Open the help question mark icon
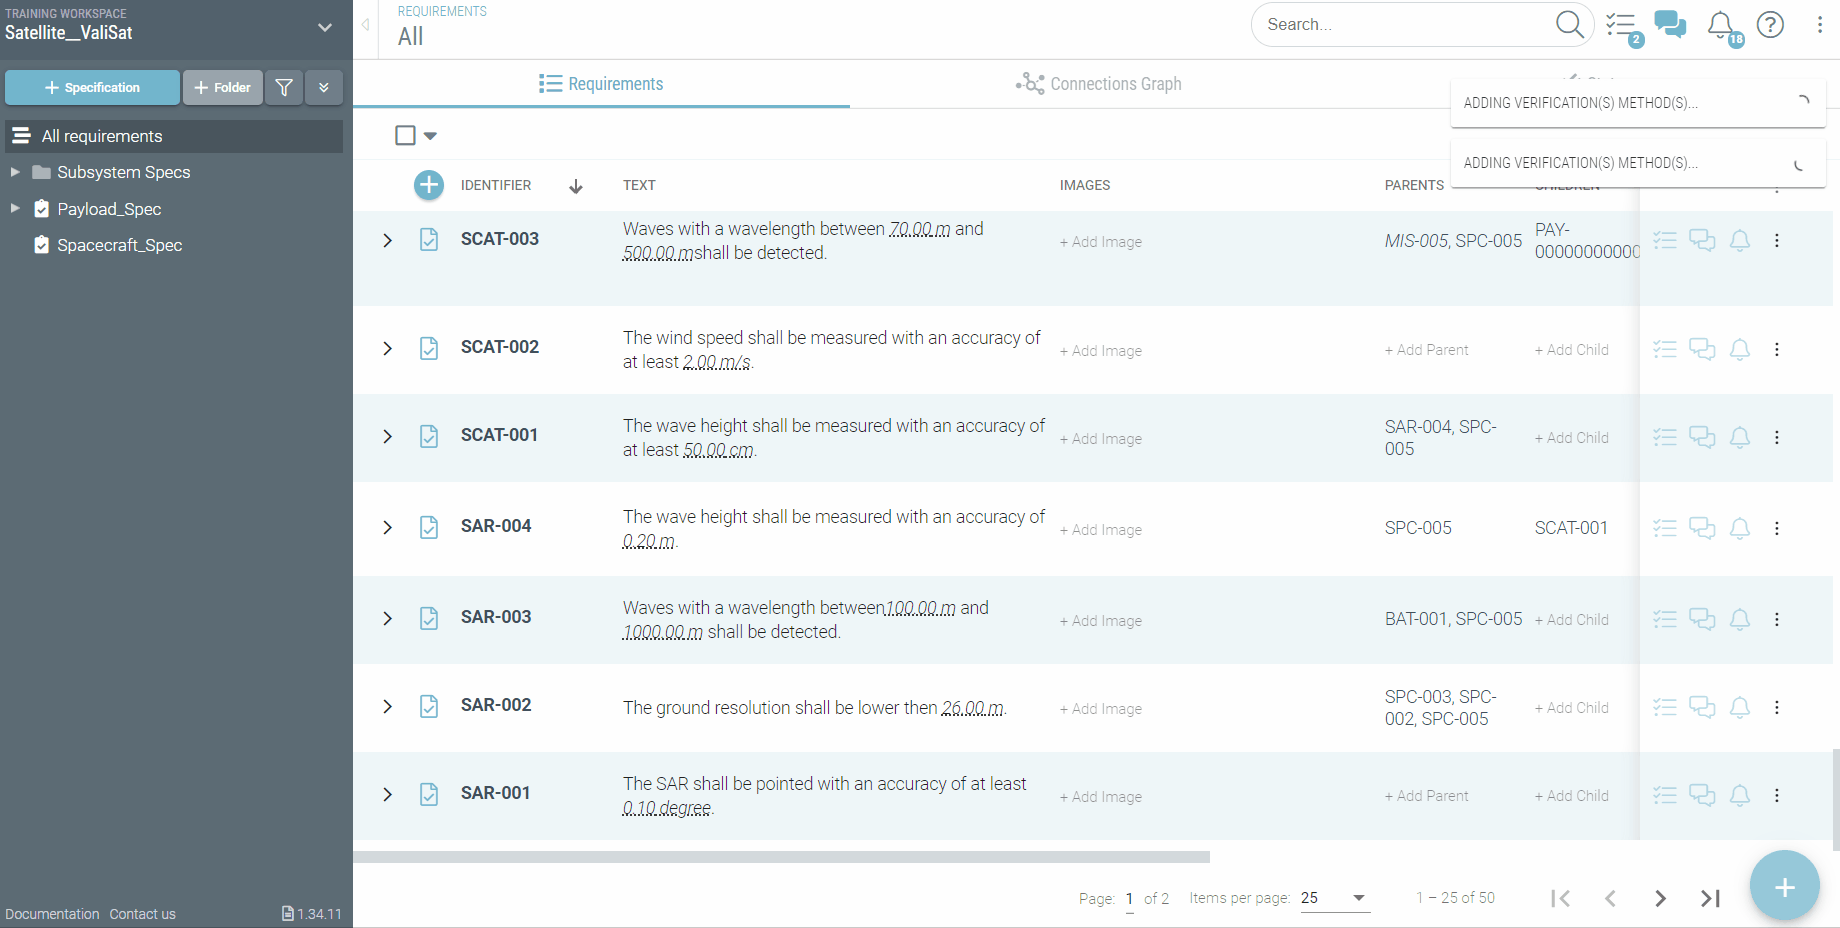Screen dimensions: 1840x928 (1770, 24)
